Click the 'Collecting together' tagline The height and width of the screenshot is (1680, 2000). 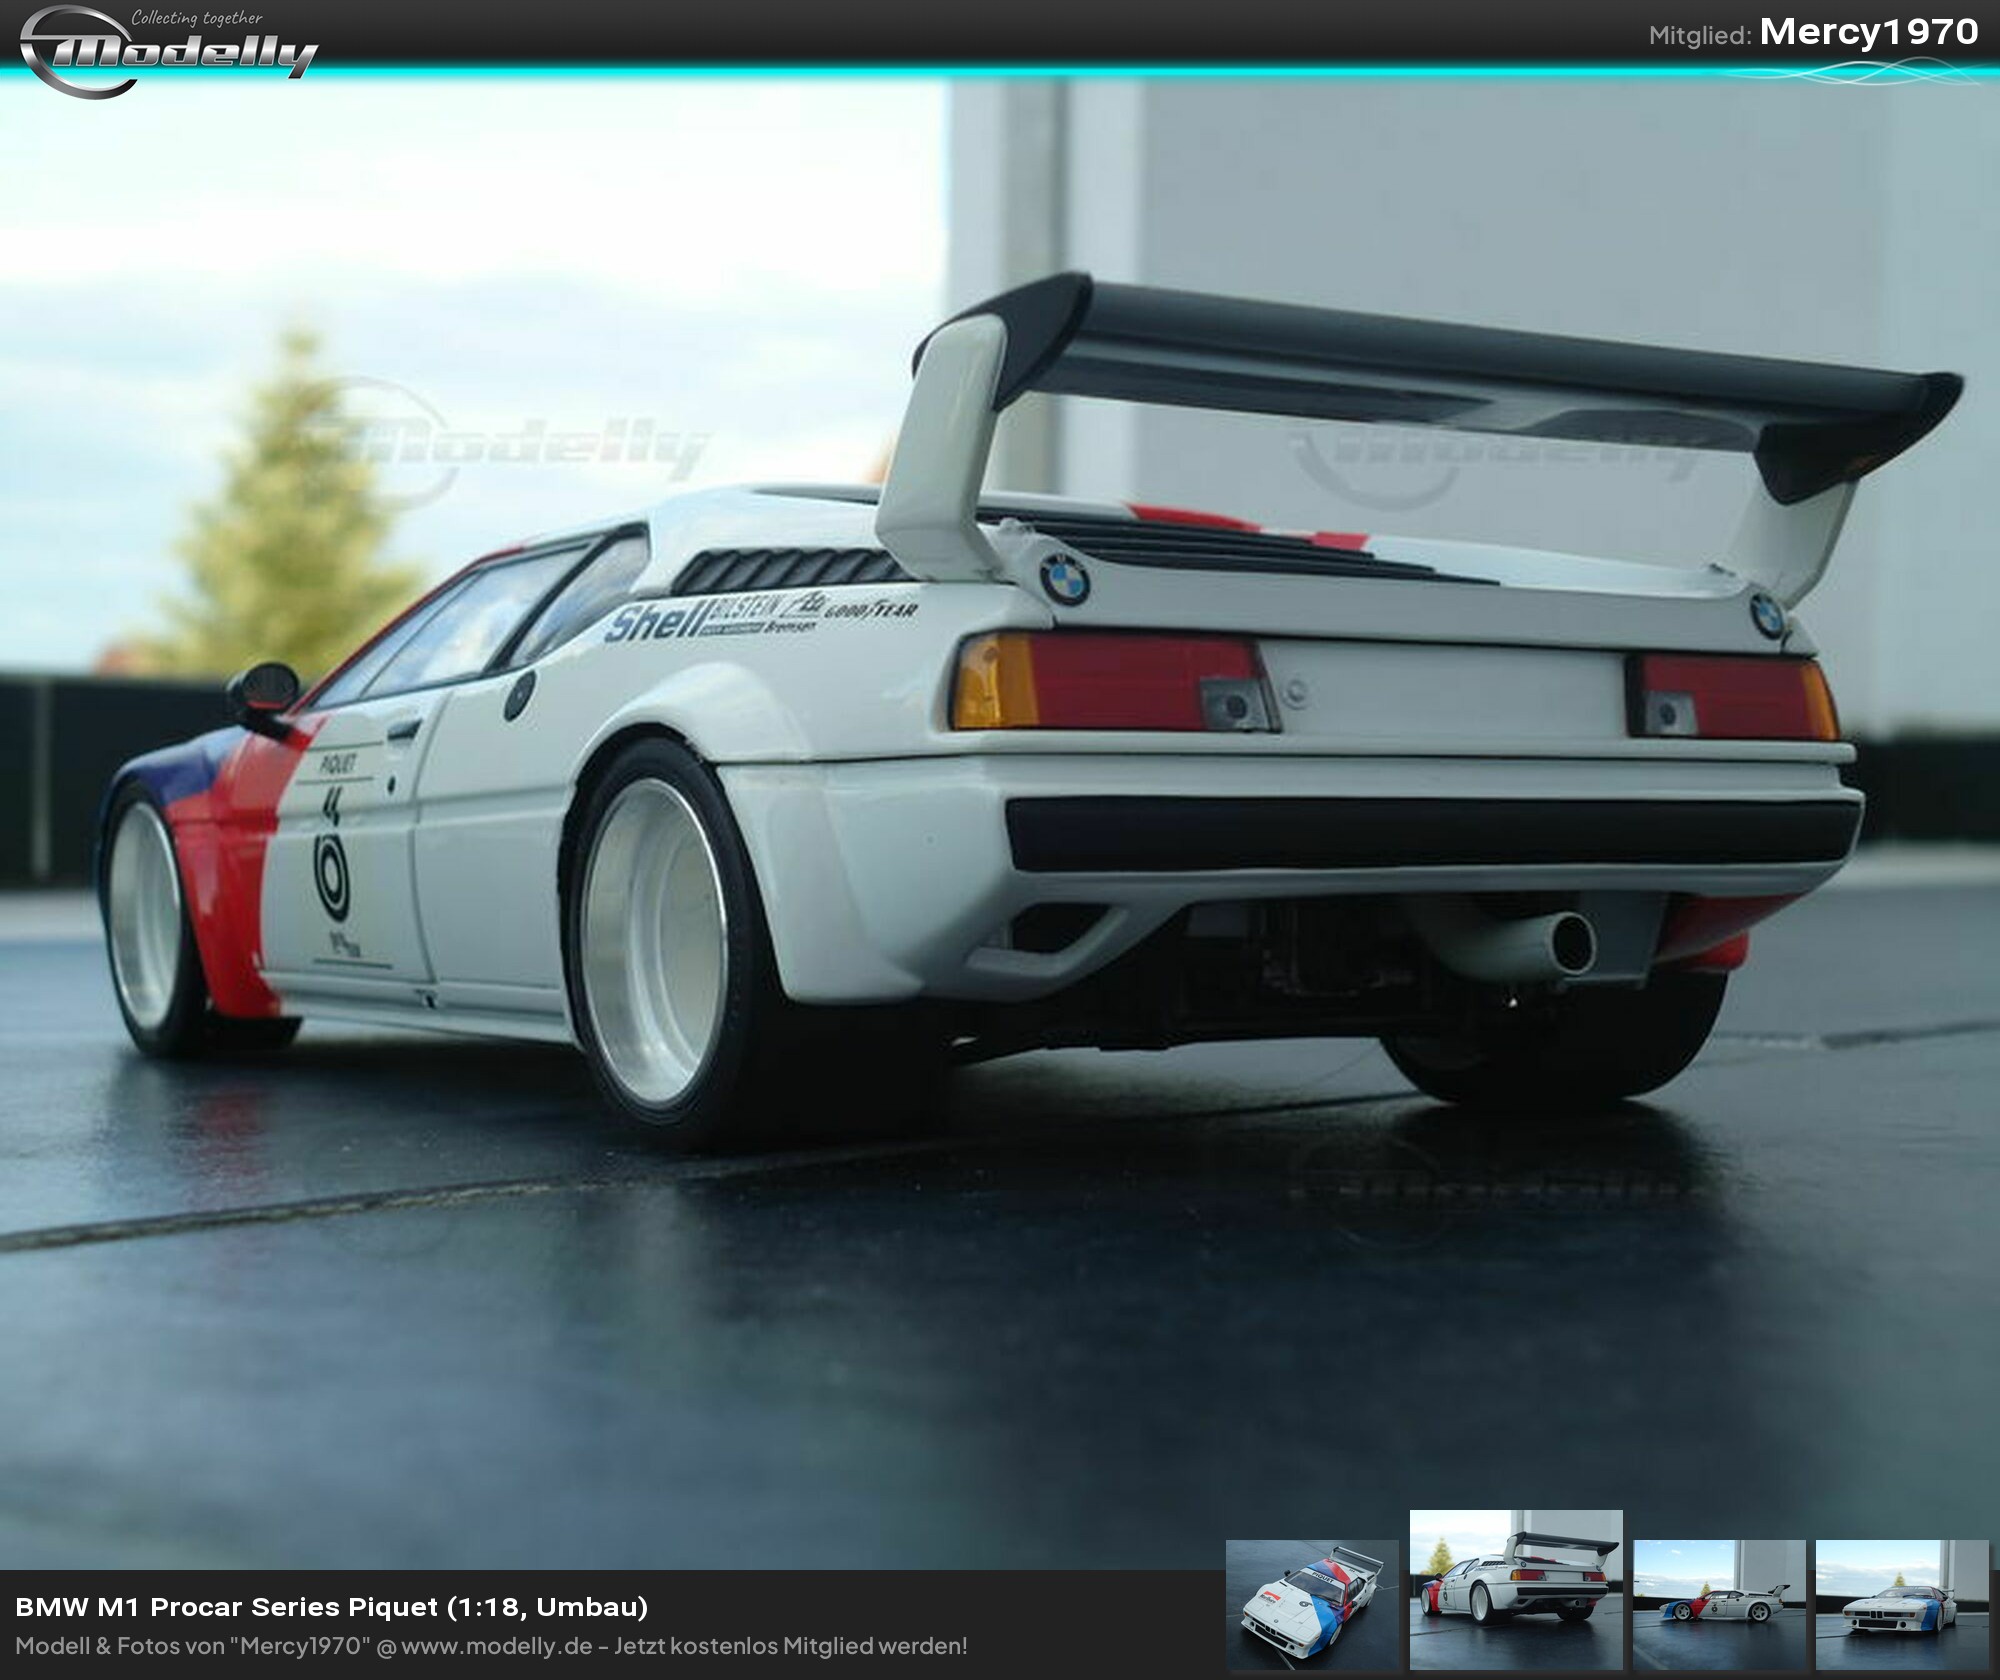tap(197, 18)
